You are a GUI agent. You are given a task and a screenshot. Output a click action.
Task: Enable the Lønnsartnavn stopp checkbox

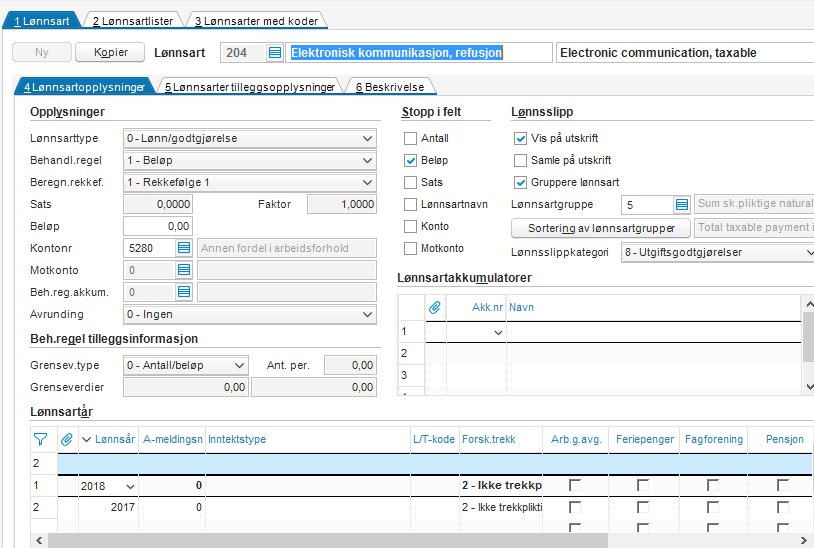tap(410, 204)
